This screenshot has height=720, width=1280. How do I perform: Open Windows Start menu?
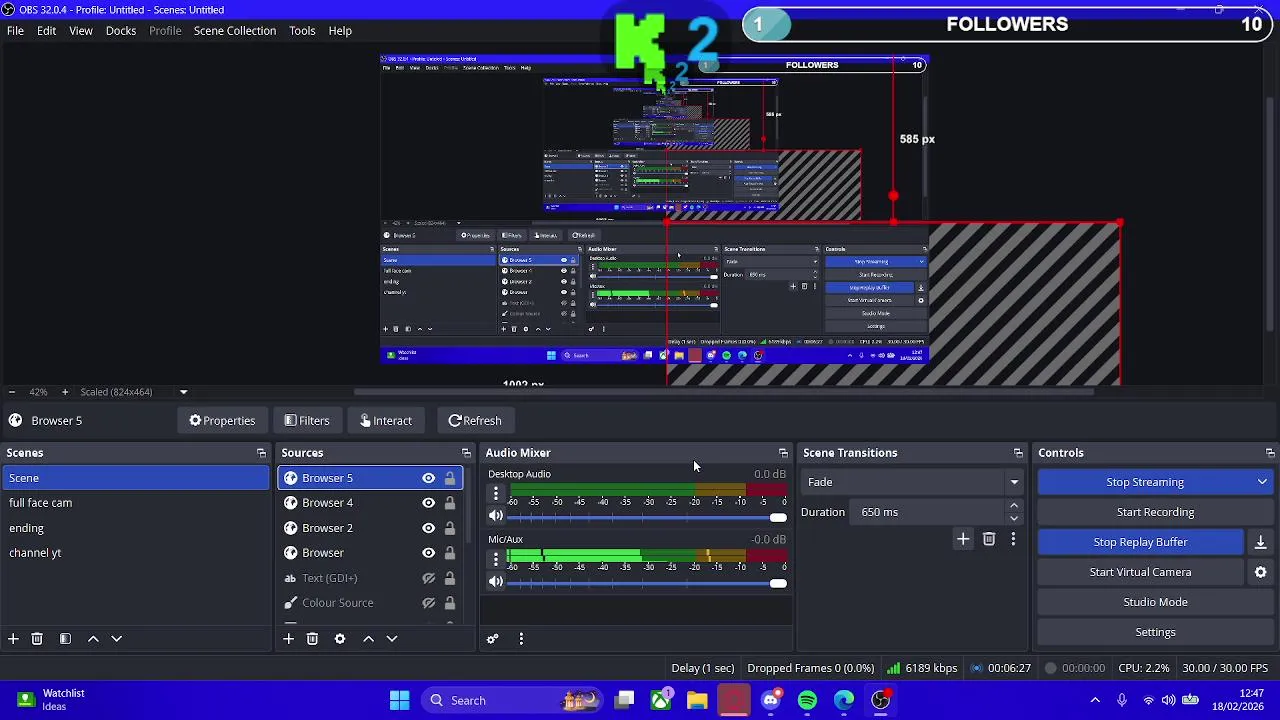click(x=399, y=700)
